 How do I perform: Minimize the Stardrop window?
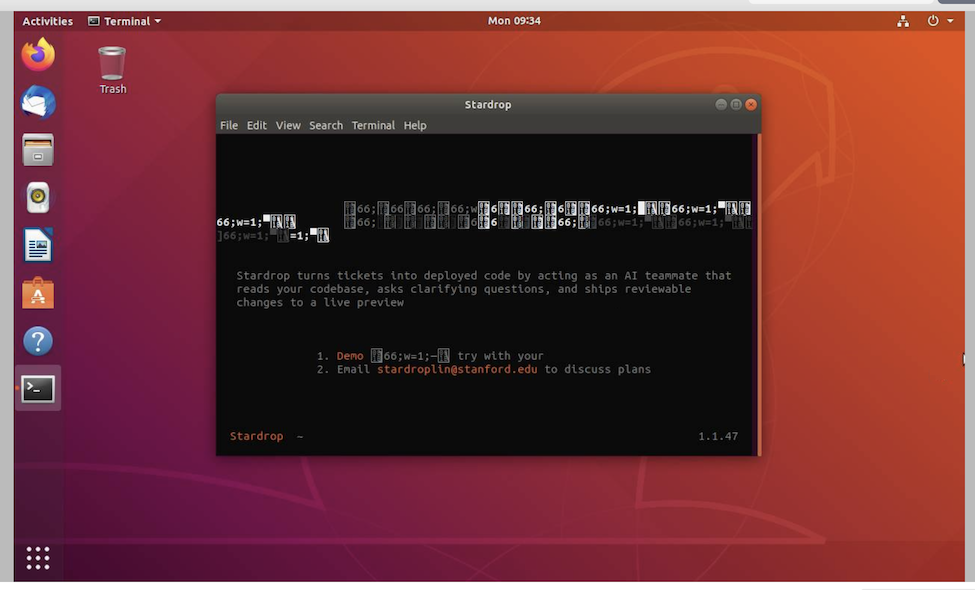[721, 104]
